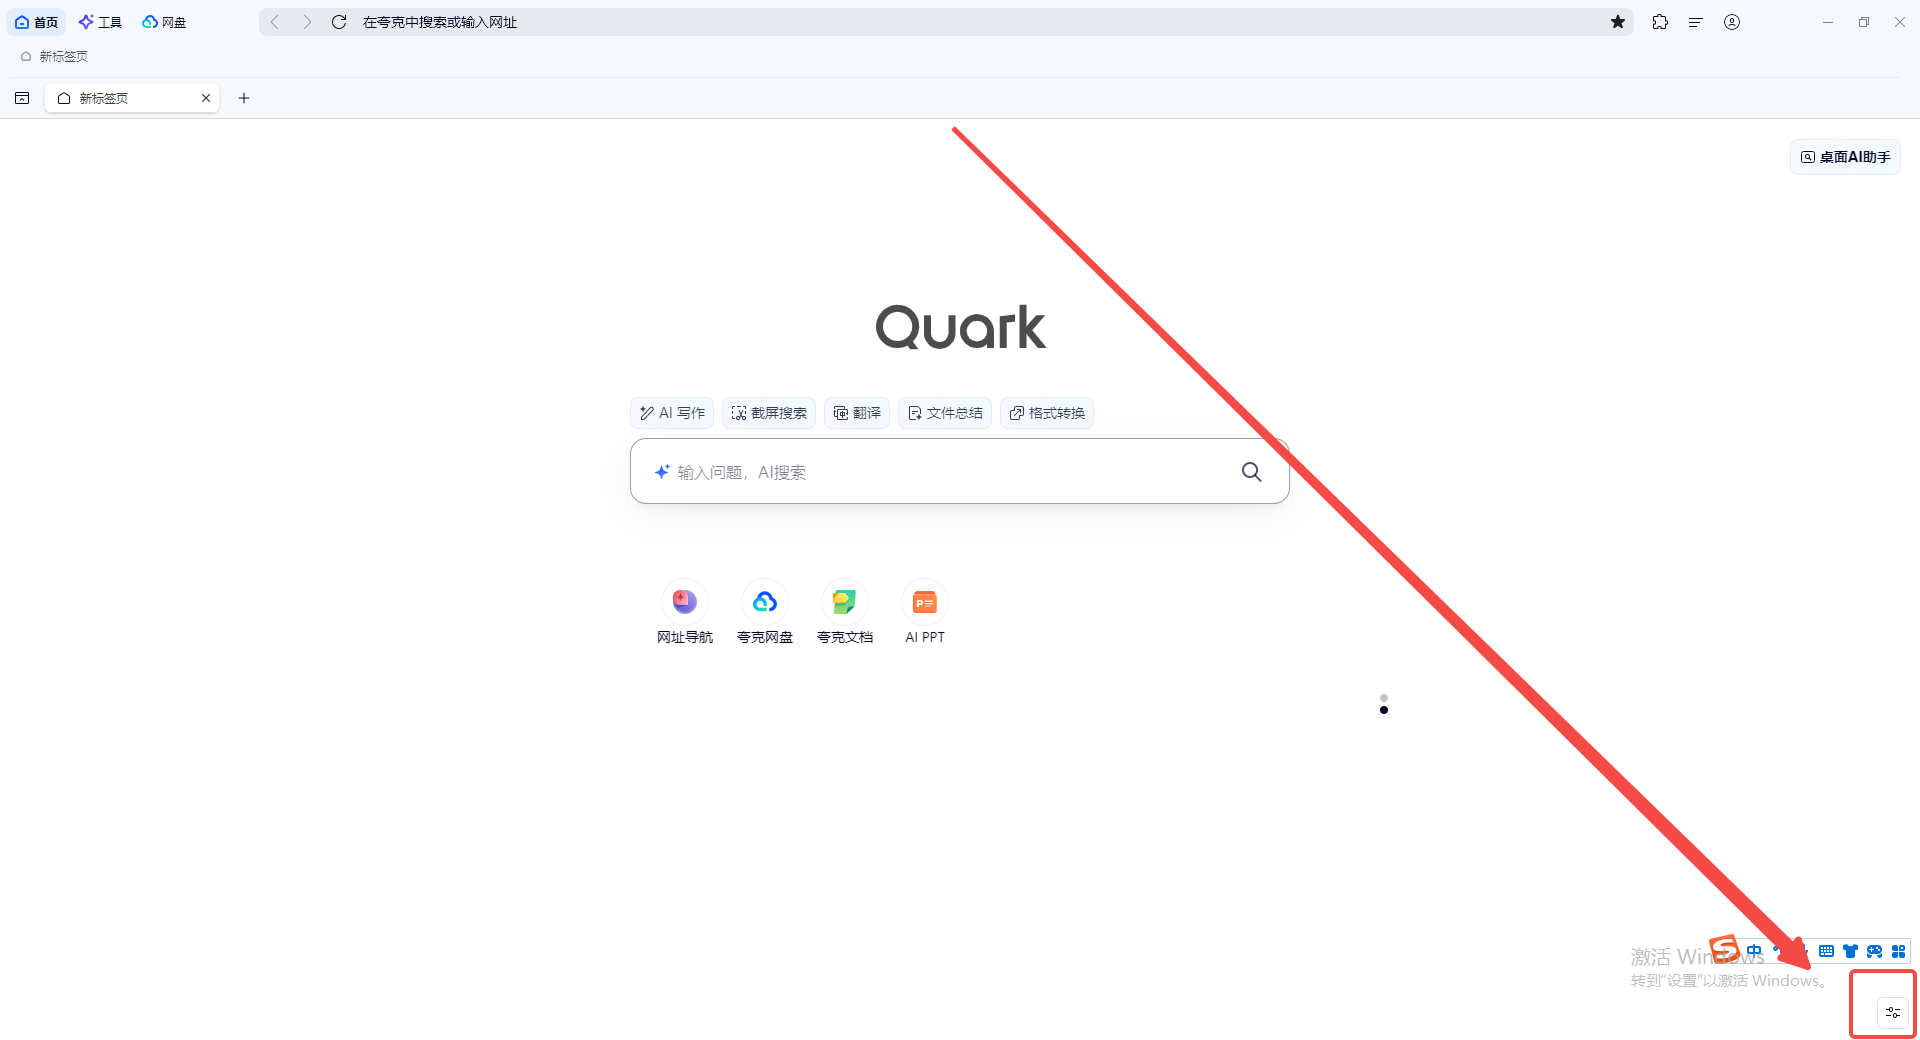Open the 夸克网盘 cloud drive shortcut

click(765, 613)
